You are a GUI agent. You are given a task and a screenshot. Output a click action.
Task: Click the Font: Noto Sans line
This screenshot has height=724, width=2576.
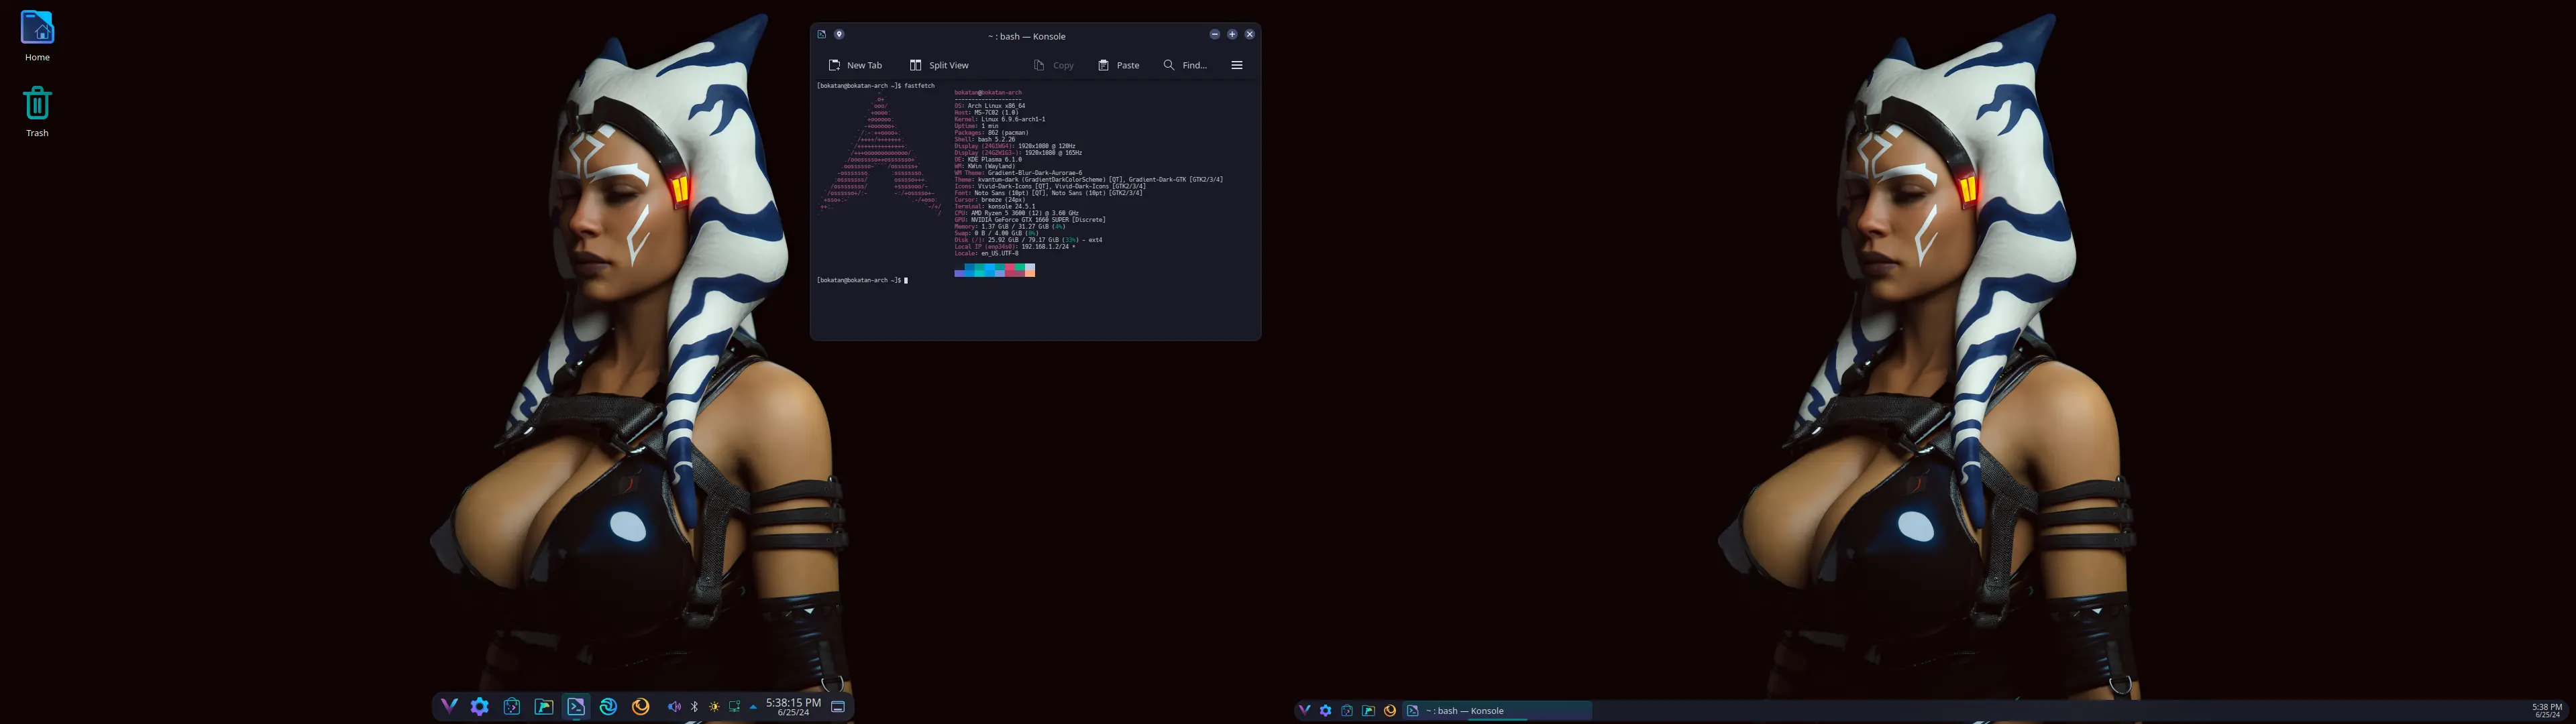[x=1048, y=193]
